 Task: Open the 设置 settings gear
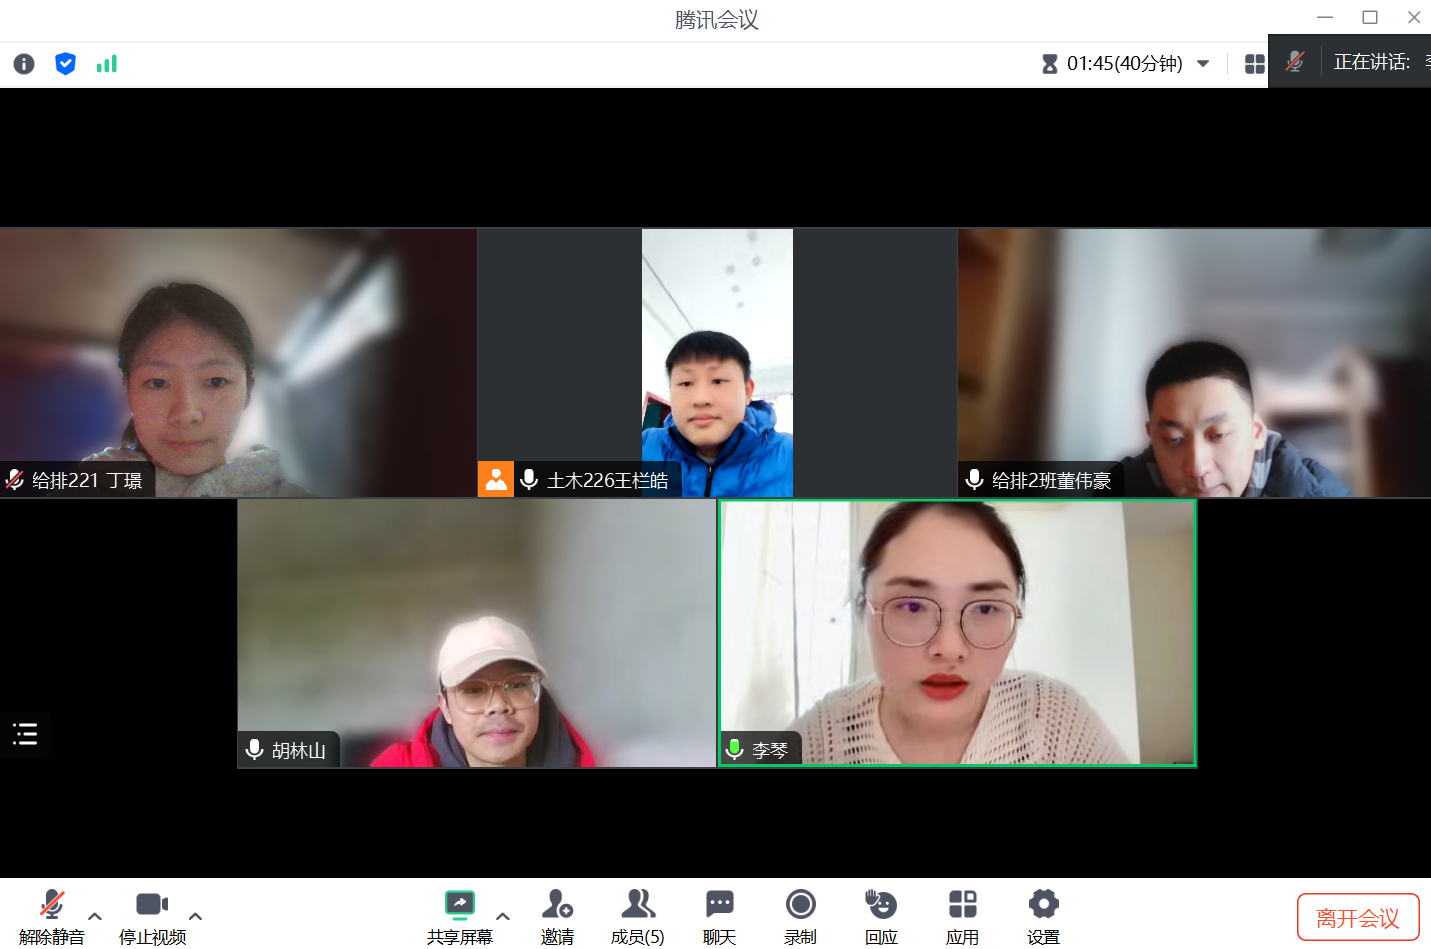pos(1043,916)
